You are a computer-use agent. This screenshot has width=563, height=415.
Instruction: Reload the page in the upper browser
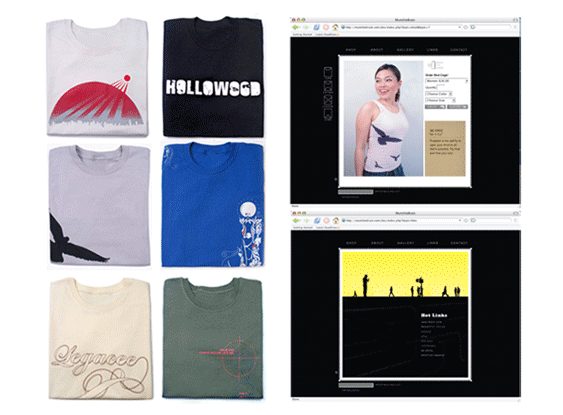317,27
